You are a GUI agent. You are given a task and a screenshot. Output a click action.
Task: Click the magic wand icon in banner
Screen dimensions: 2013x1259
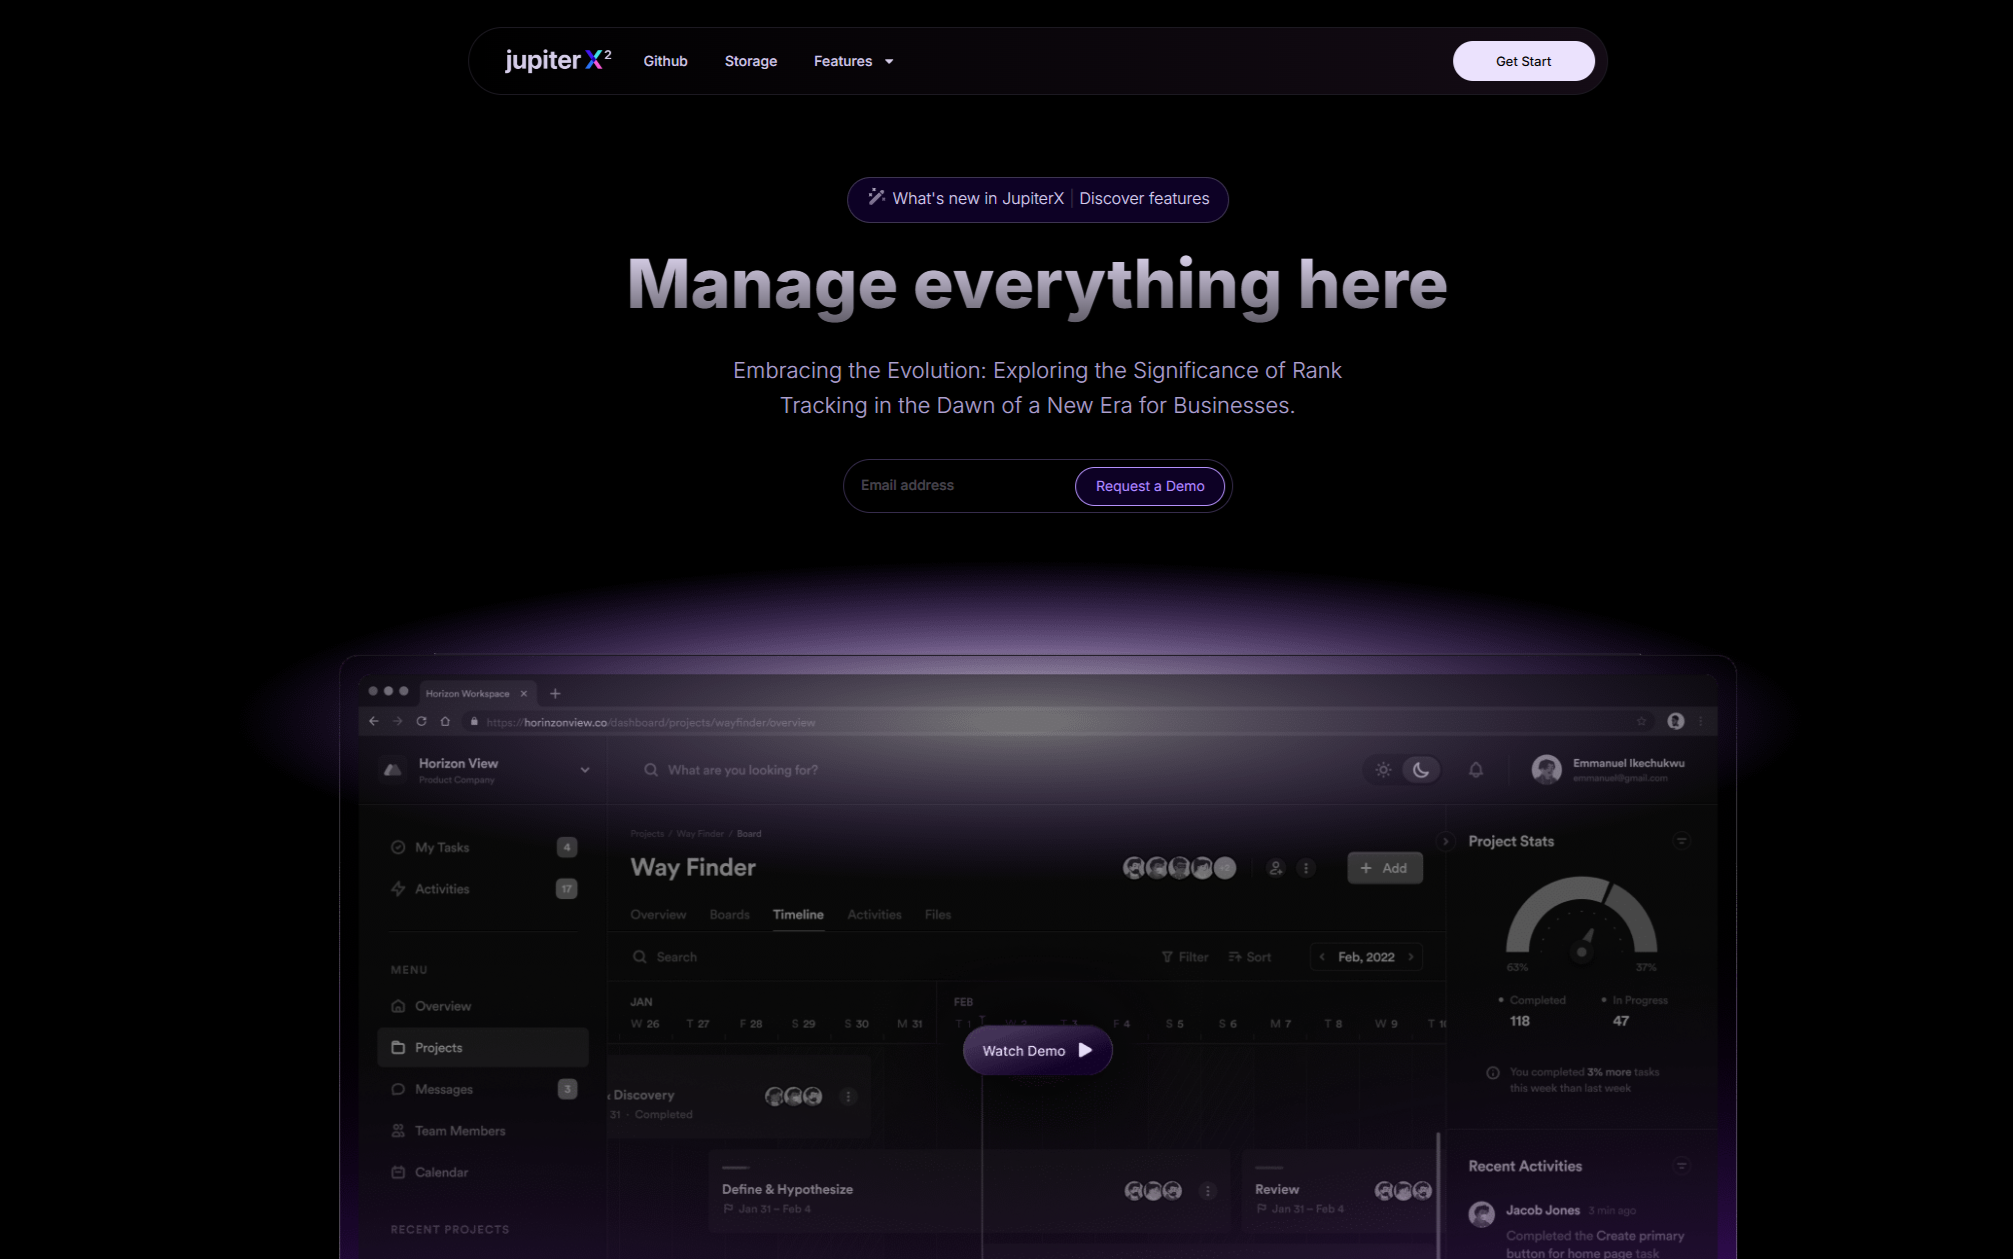[876, 198]
